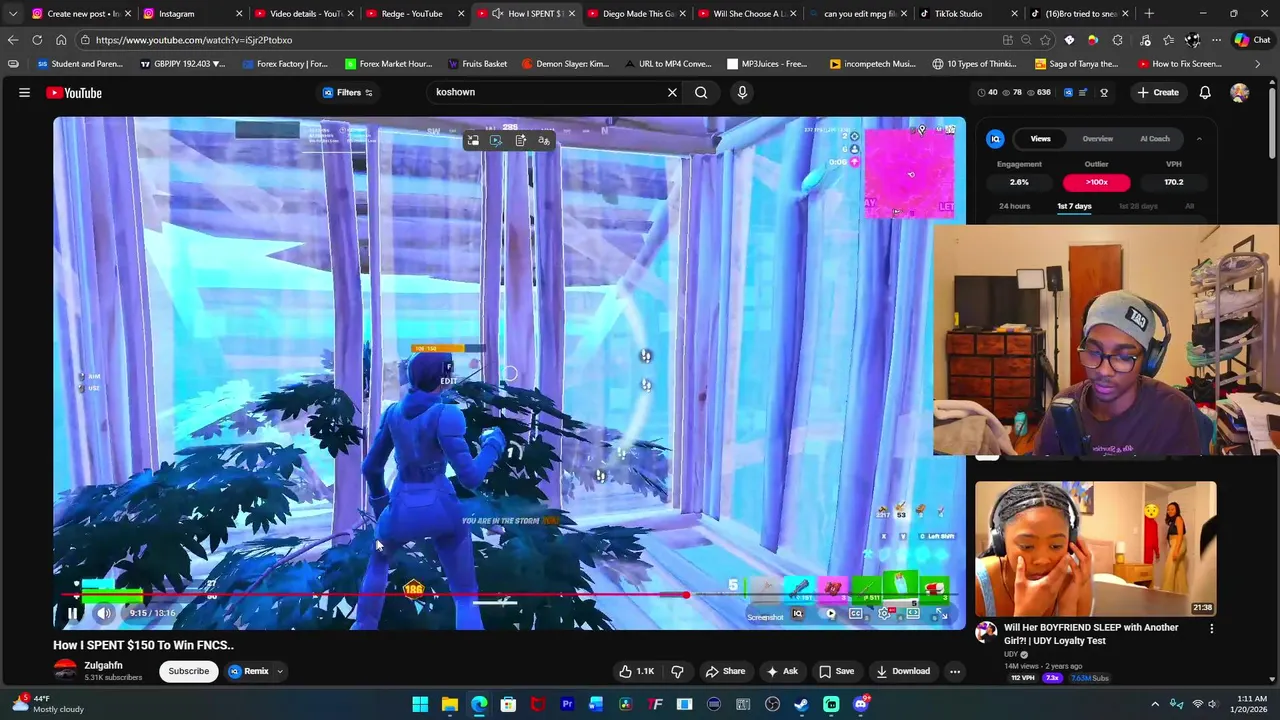Toggle closed captions on the player
This screenshot has height=720, width=1280.
856,613
